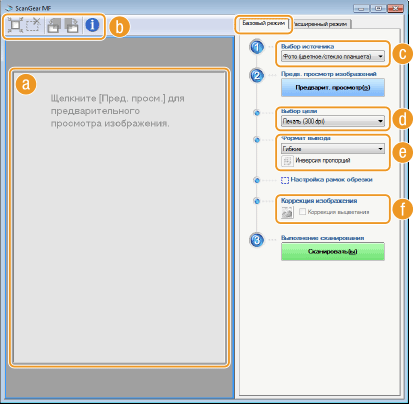The image size is (414, 404).
Task: Enable the Коррекция выцветания checkbox
Action: 302,212
